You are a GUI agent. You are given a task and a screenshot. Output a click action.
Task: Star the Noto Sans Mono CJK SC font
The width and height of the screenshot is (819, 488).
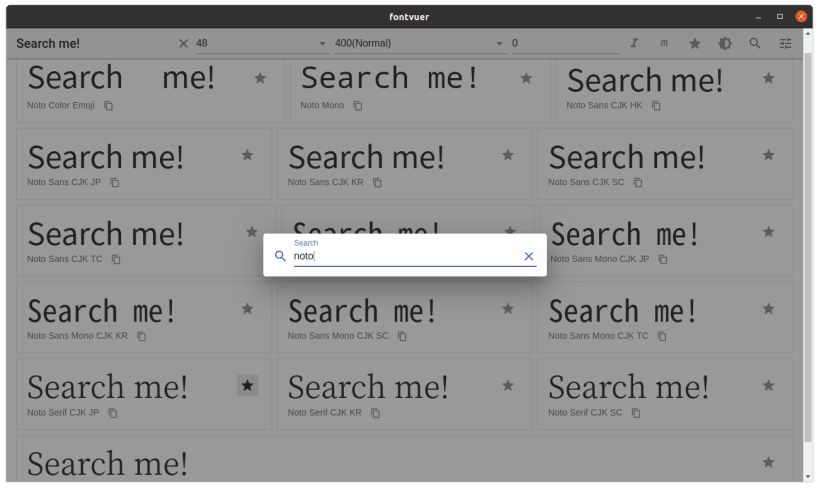click(x=508, y=309)
